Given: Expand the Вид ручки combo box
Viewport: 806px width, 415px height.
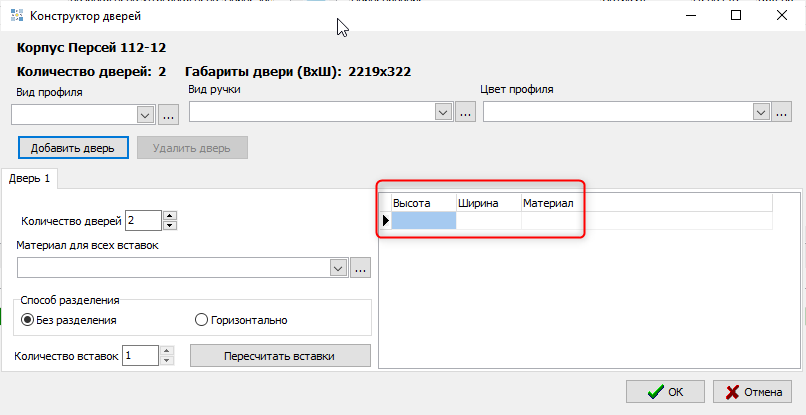Looking at the screenshot, I should click(444, 113).
